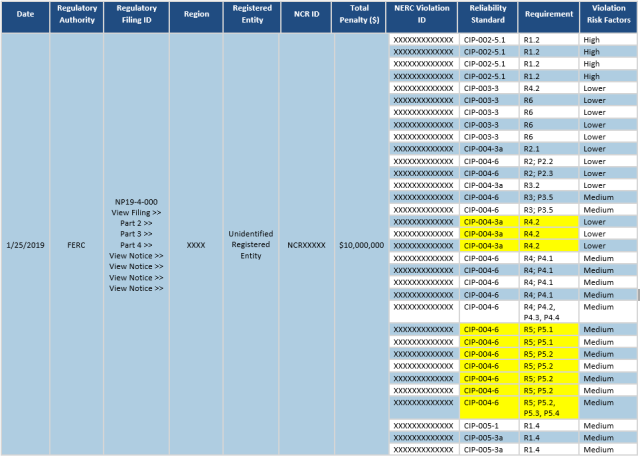Select the R5; P5.2, P5.3, P5.4 requirement cell
The image size is (640, 457).
(545, 407)
